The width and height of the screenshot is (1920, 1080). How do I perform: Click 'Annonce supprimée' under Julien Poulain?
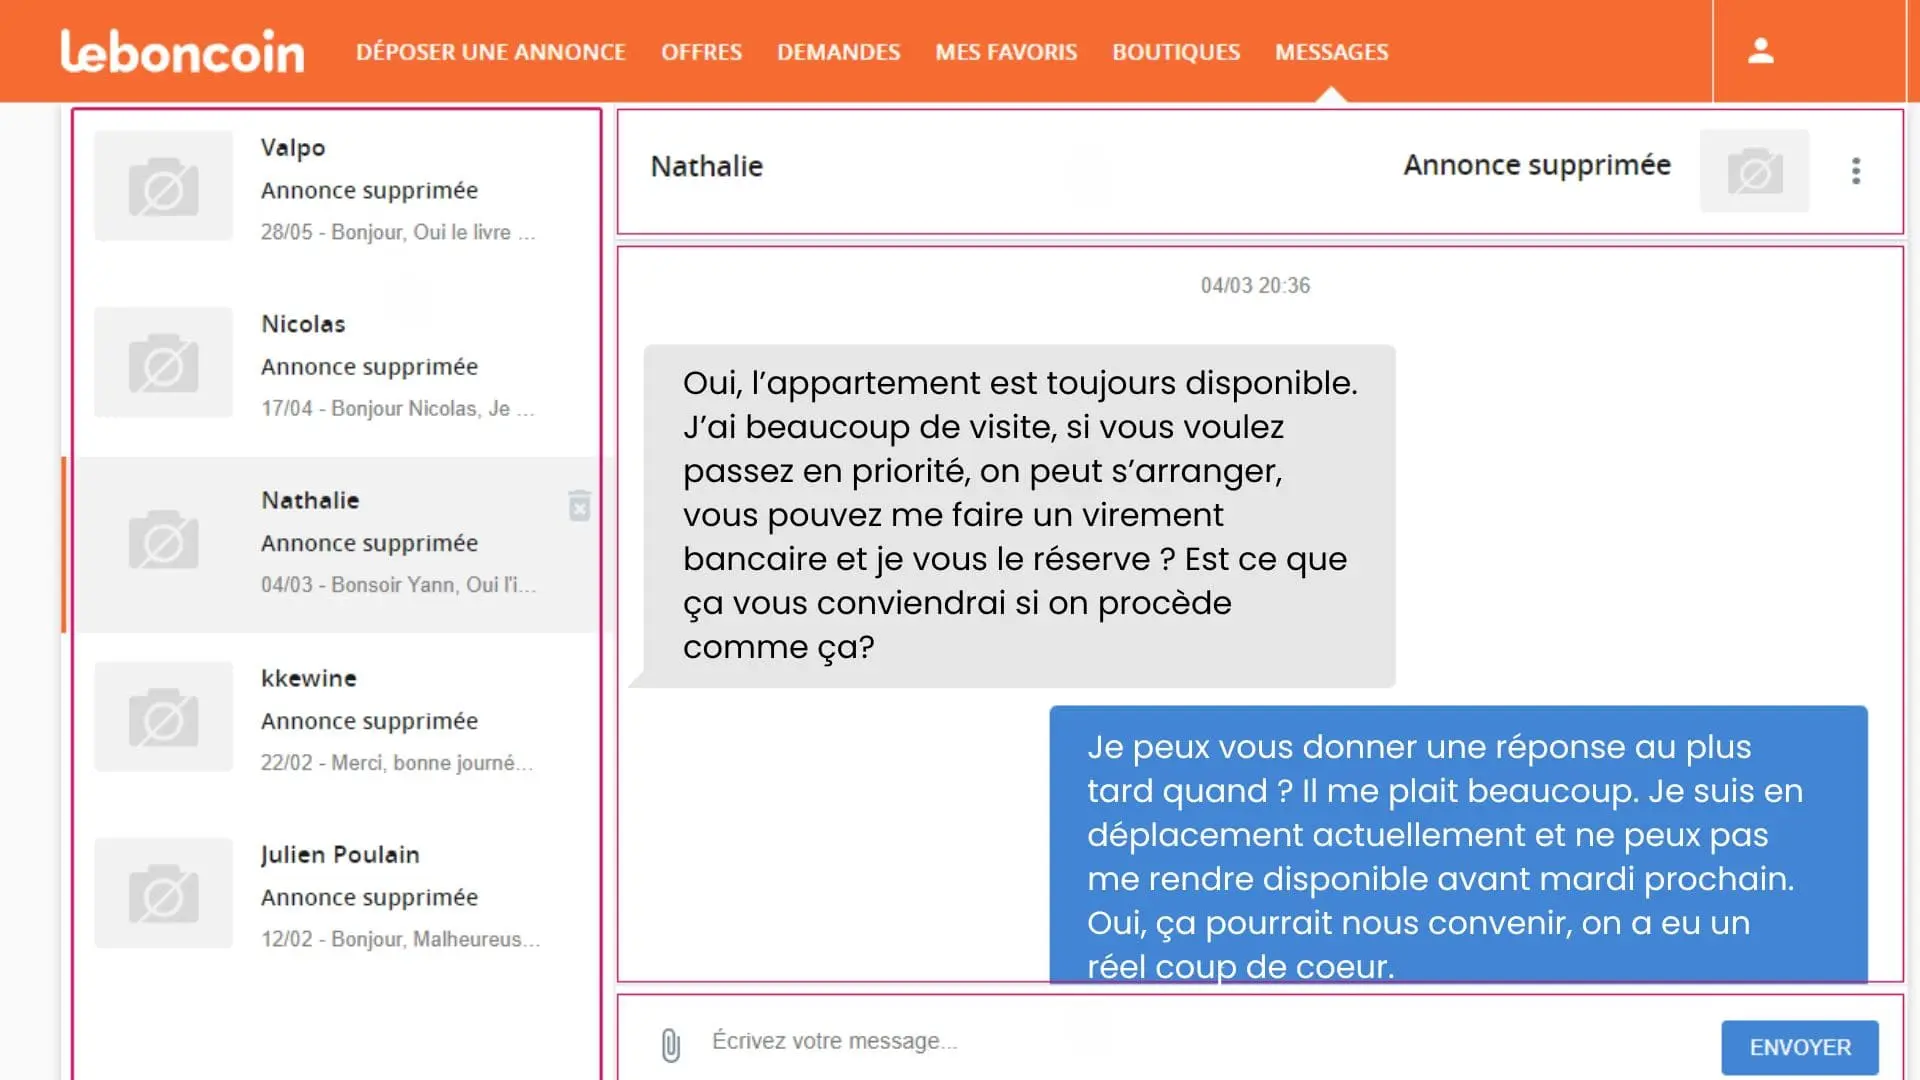(369, 898)
